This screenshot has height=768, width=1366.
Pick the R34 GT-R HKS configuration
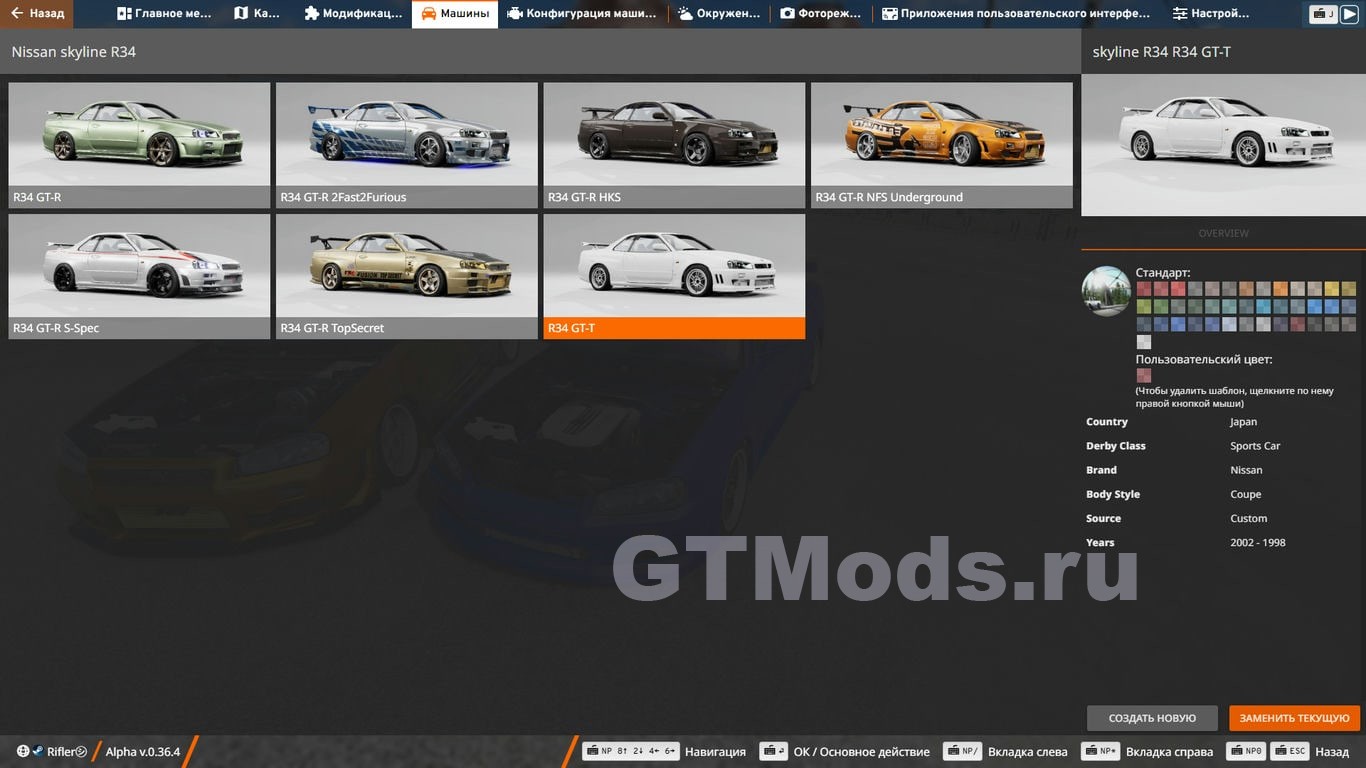(674, 145)
